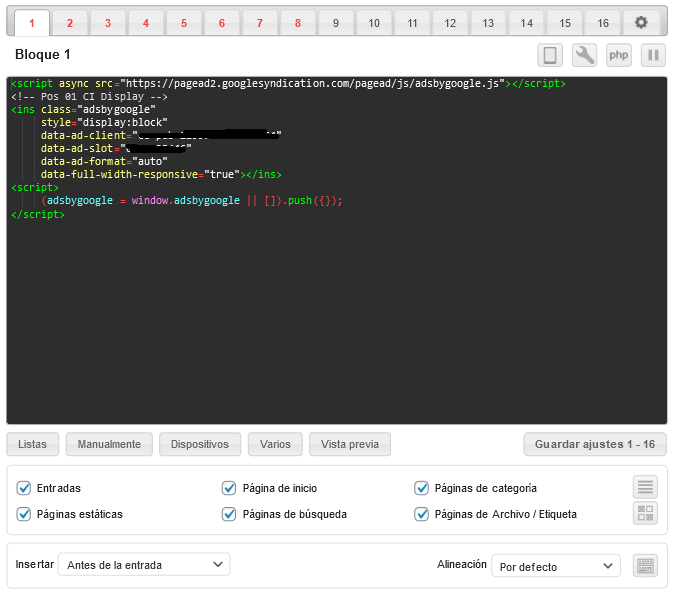Switch to block tab 4

[x=146, y=23]
